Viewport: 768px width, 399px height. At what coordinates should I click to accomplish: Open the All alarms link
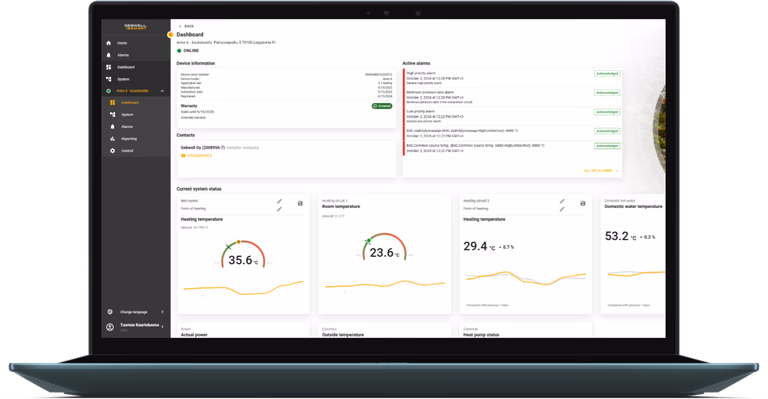pos(600,170)
